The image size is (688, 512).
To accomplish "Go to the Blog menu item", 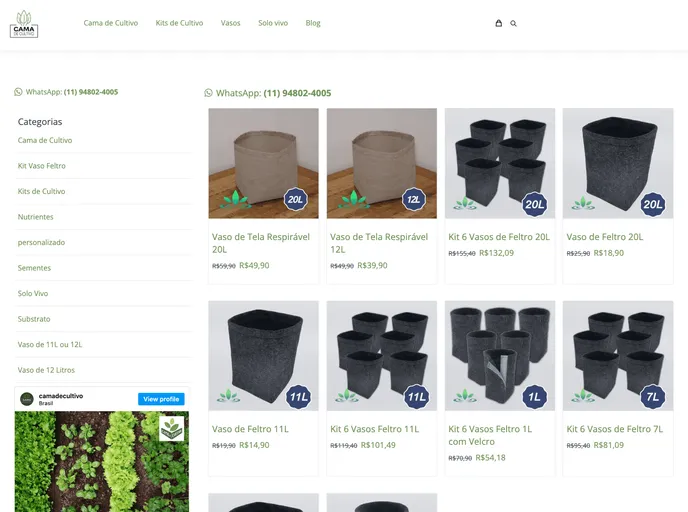I will pyautogui.click(x=313, y=23).
